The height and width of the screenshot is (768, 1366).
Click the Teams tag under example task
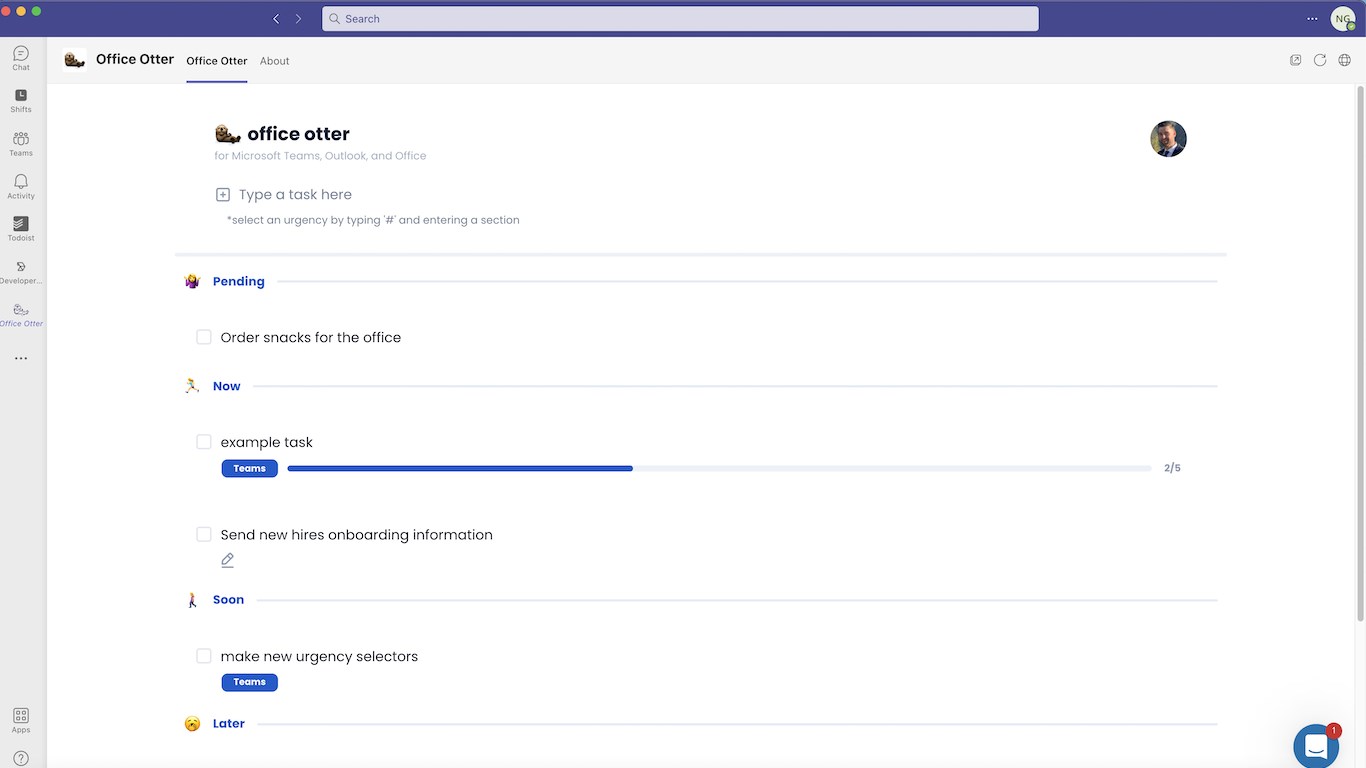pos(250,468)
